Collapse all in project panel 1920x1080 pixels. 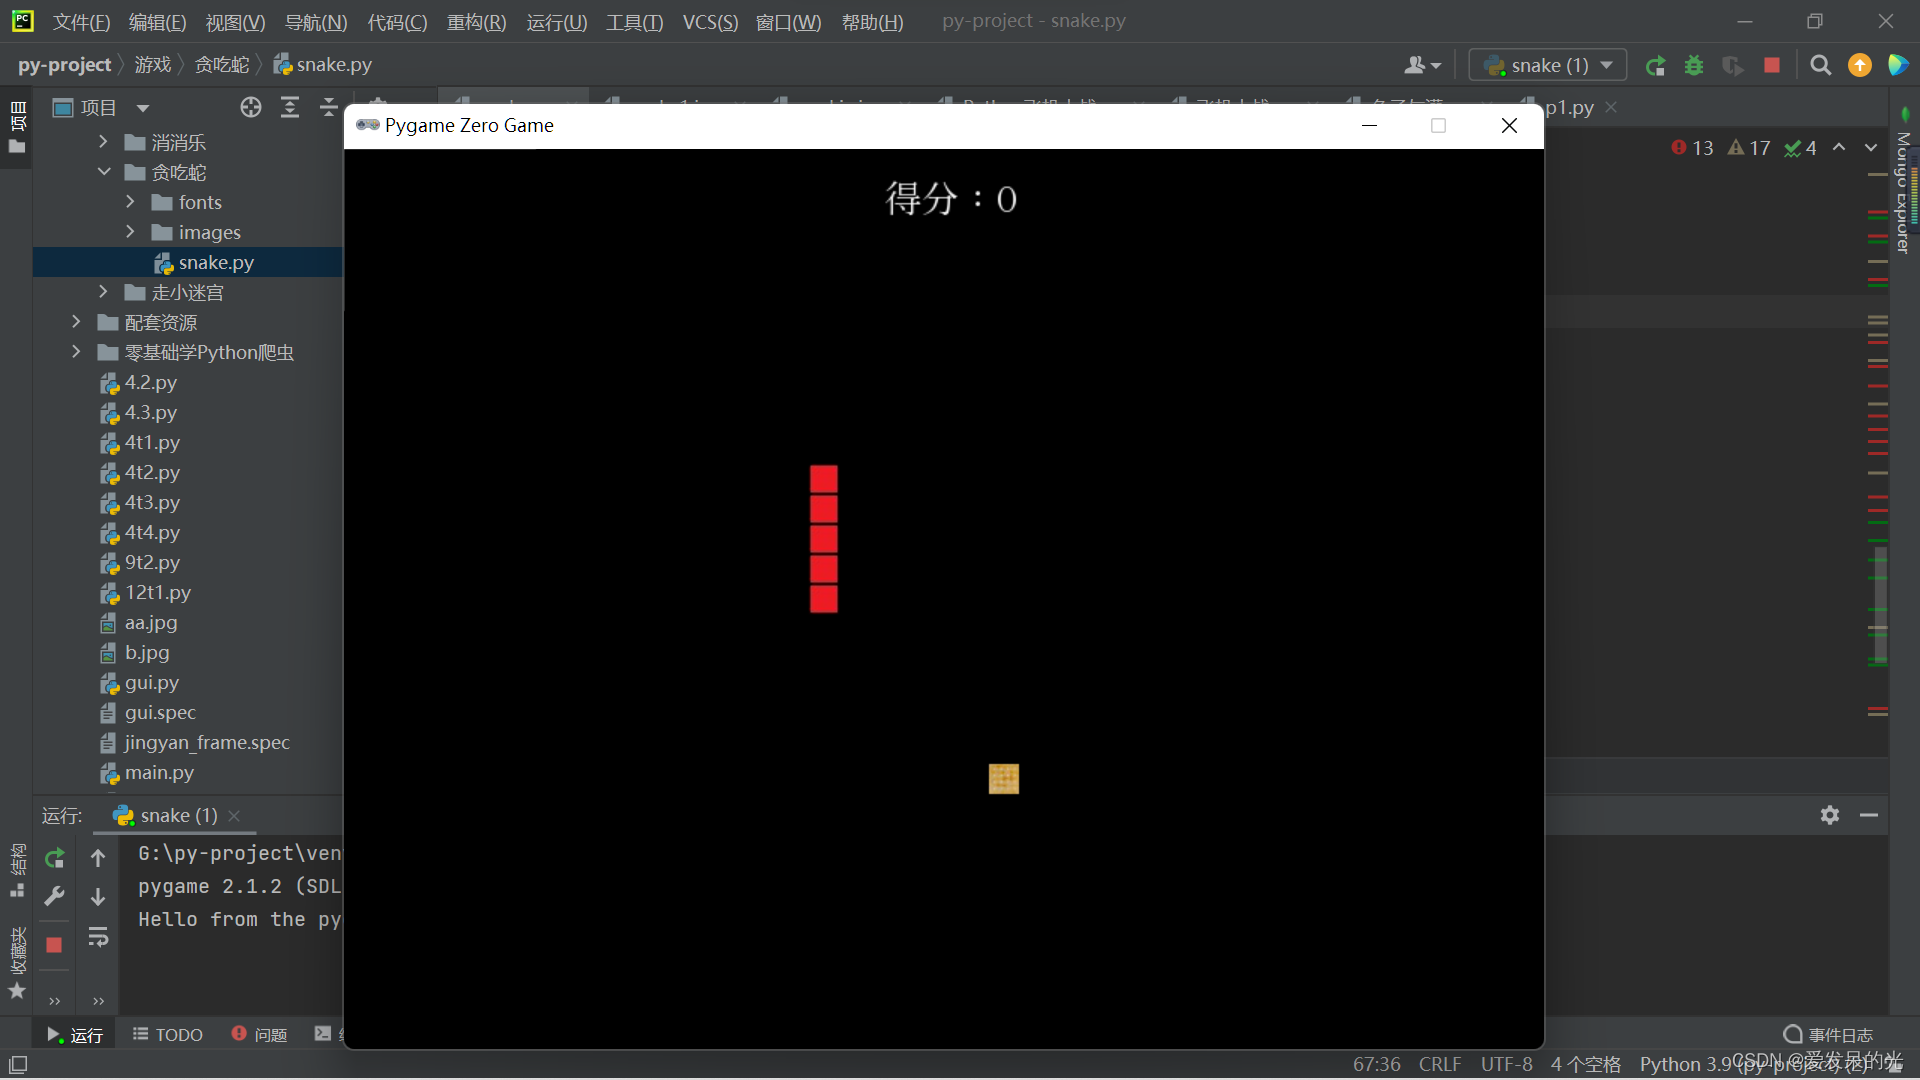tap(329, 108)
